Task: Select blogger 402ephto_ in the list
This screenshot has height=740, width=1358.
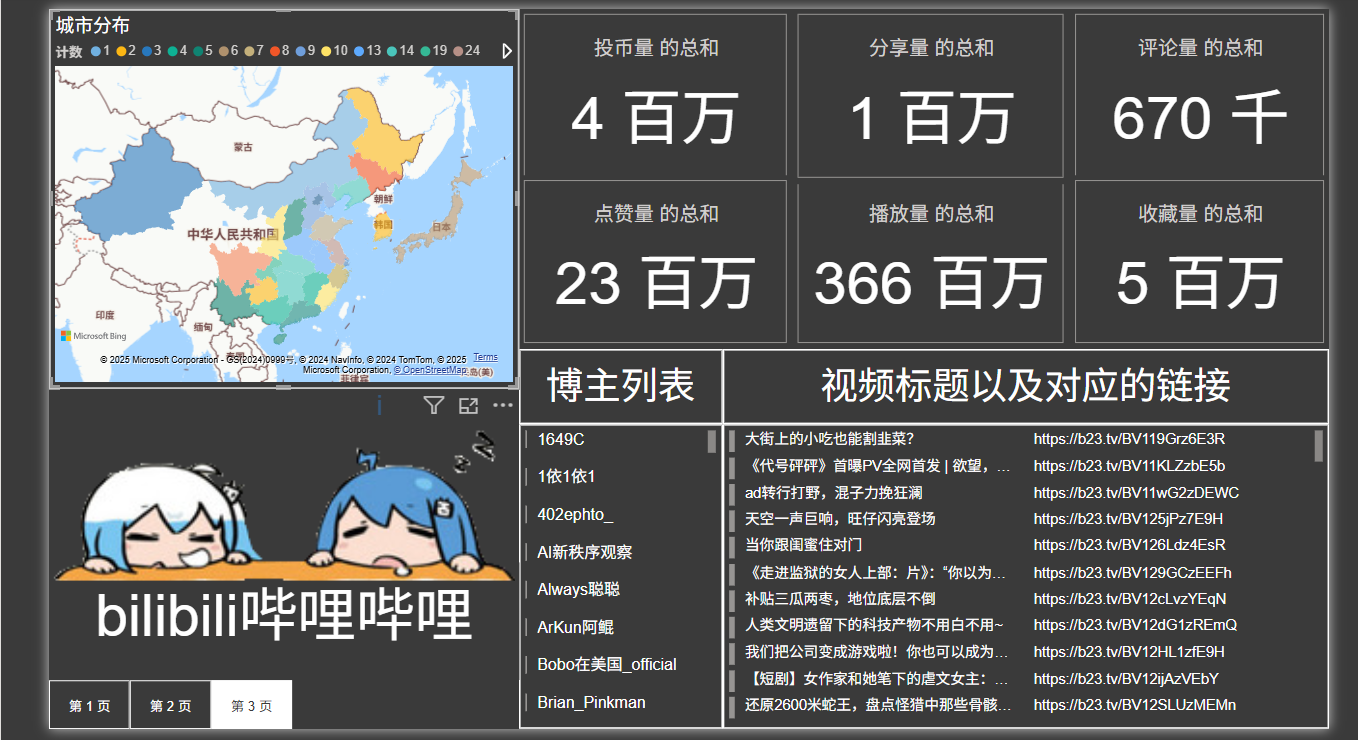Action: click(575, 514)
